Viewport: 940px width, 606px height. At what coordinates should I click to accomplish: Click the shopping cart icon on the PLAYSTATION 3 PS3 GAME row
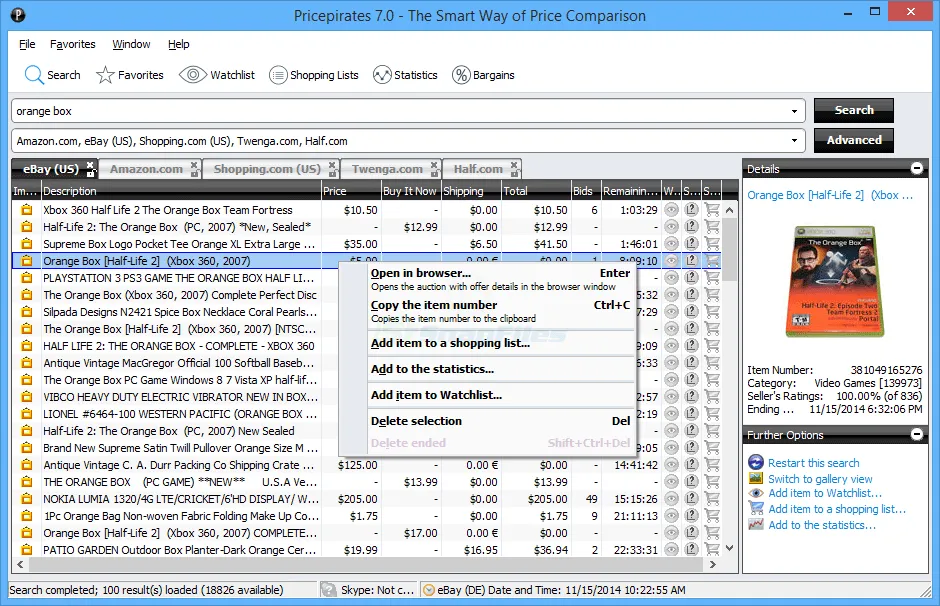tap(712, 278)
